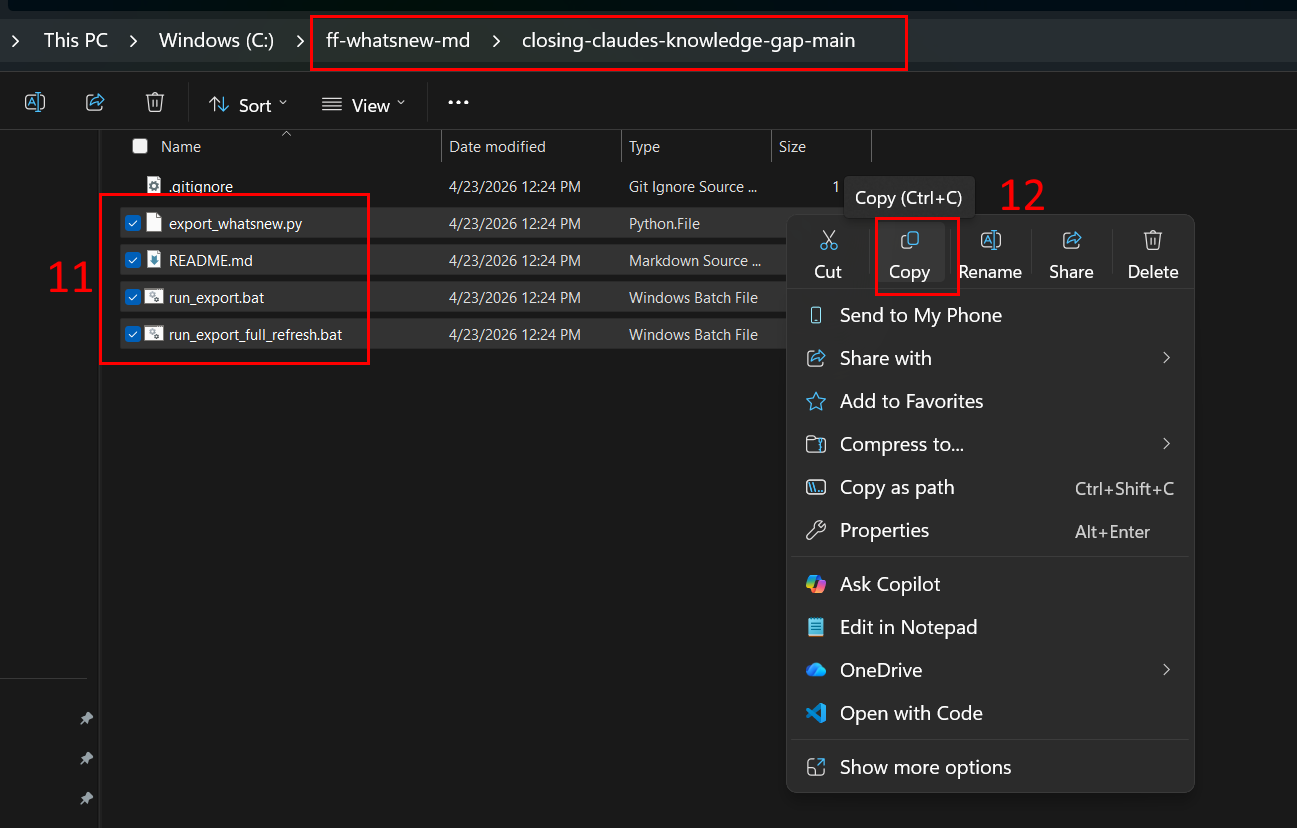Image resolution: width=1297 pixels, height=828 pixels.
Task: Uncheck the README.md checkbox
Action: [x=132, y=260]
